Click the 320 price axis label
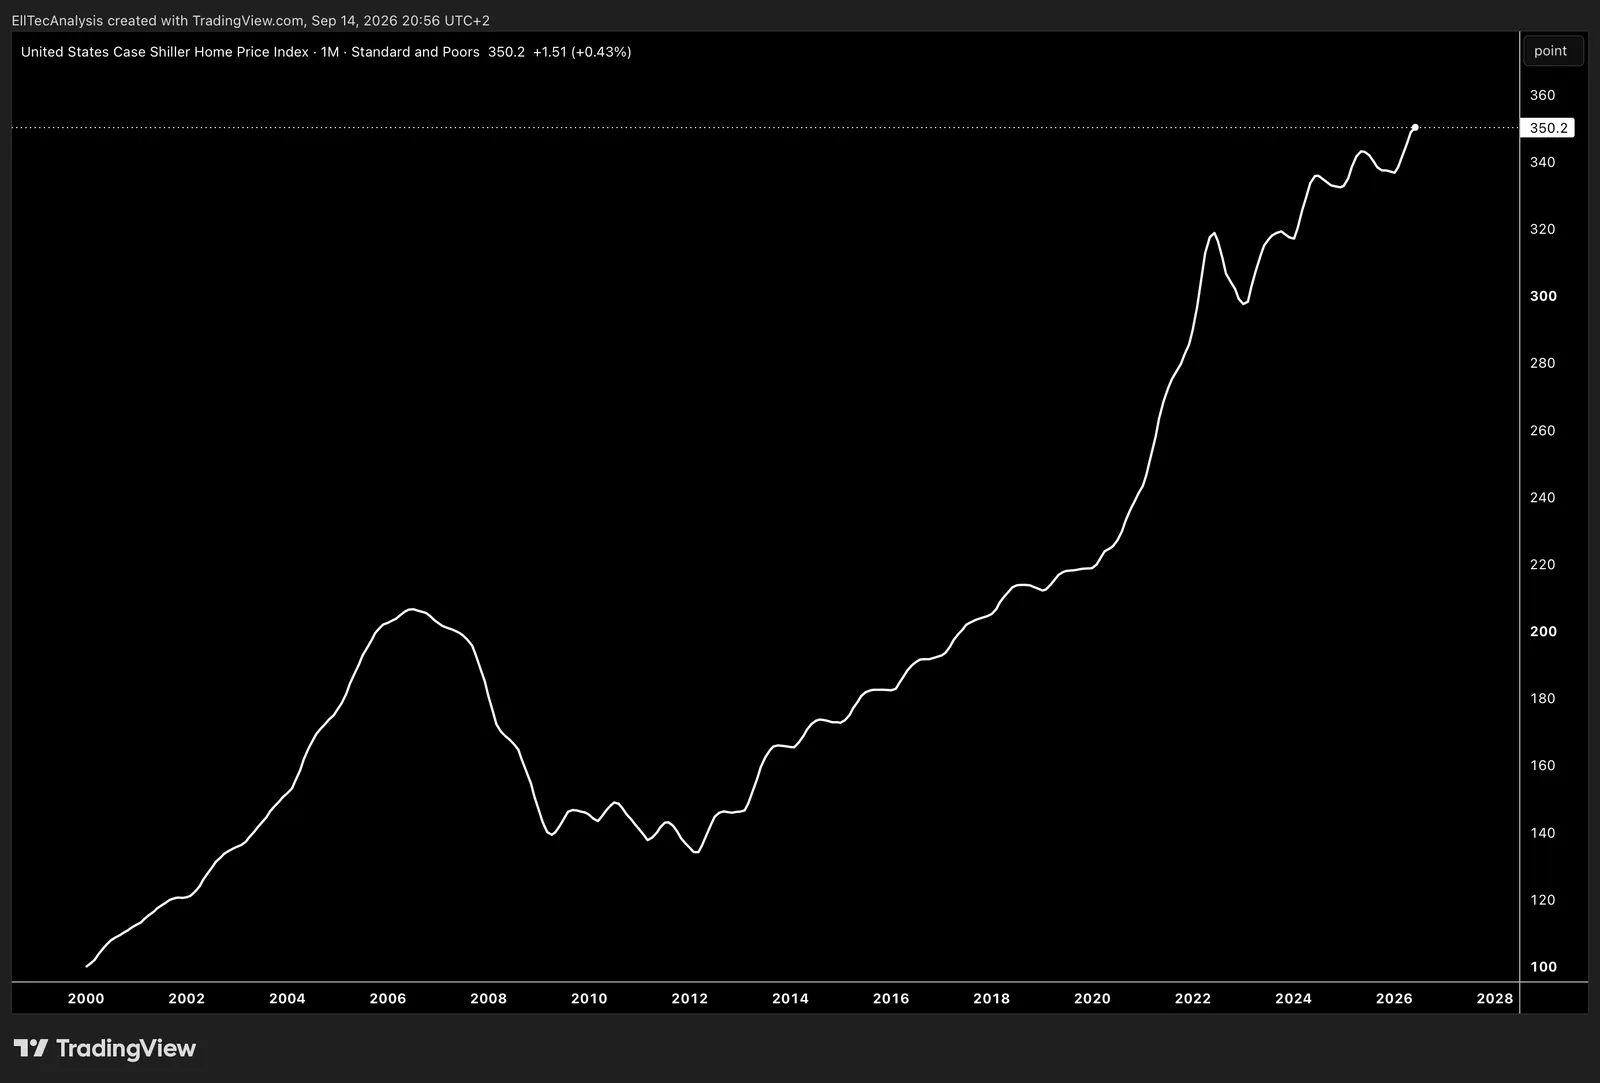This screenshot has width=1600, height=1083. click(x=1542, y=229)
